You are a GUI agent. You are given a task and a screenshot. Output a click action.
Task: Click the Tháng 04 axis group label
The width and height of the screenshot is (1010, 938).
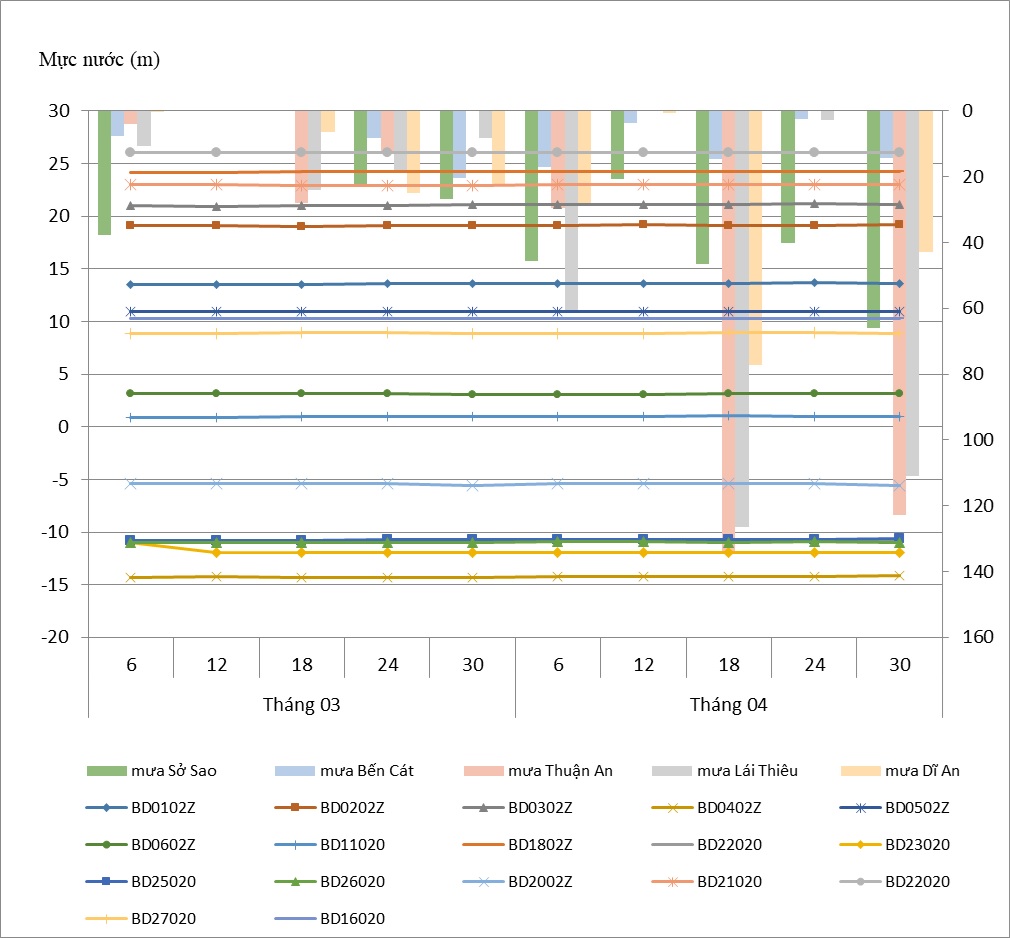[x=729, y=704]
